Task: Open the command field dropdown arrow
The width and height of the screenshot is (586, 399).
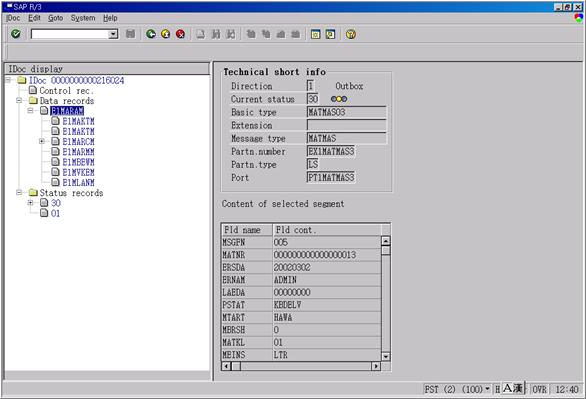Action: 113,34
